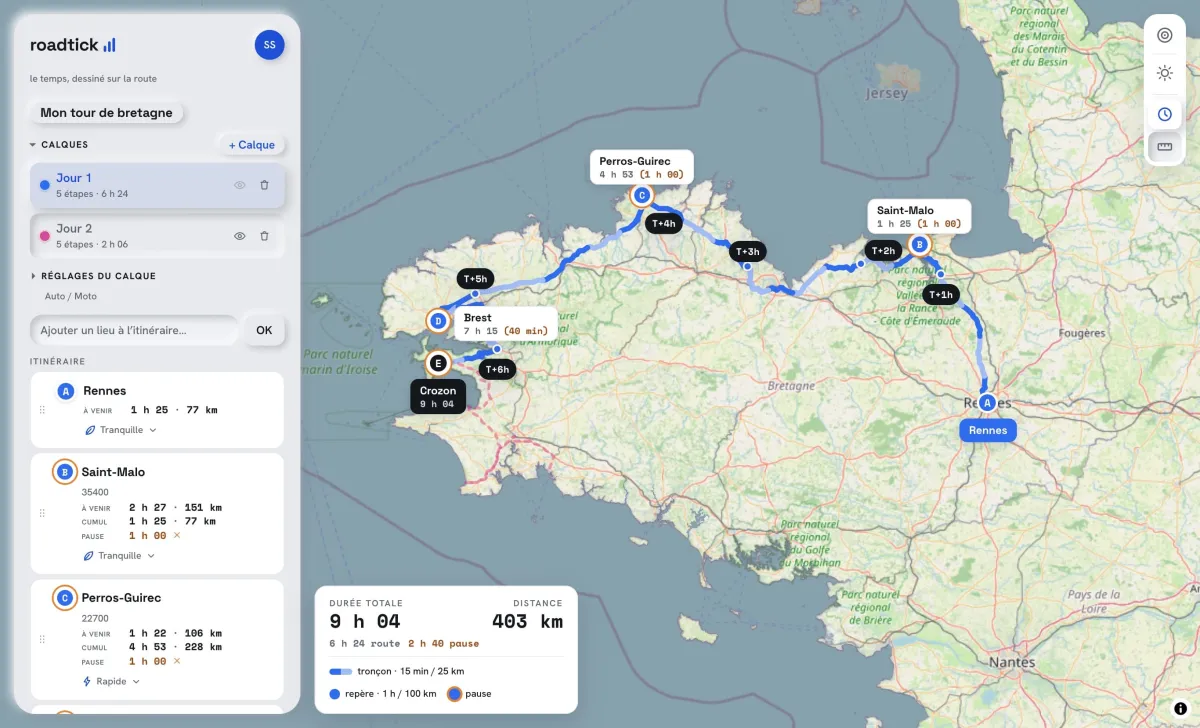
Task: Delete the Jour 2 layer
Action: click(x=264, y=236)
